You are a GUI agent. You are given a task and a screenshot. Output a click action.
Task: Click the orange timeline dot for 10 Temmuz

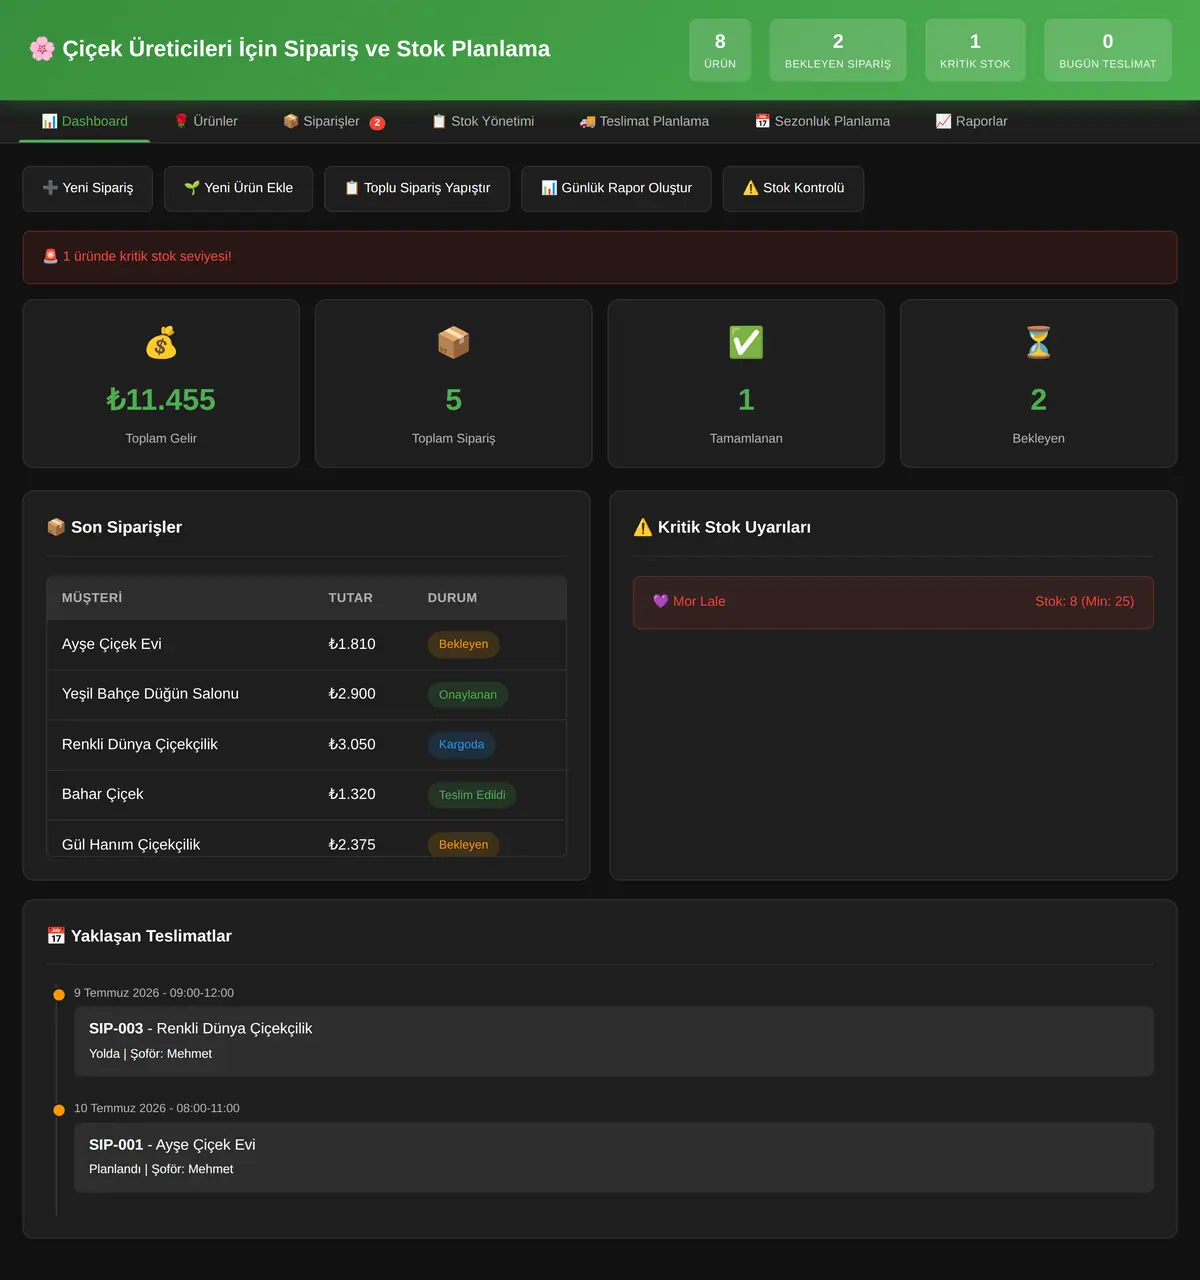coord(59,1110)
